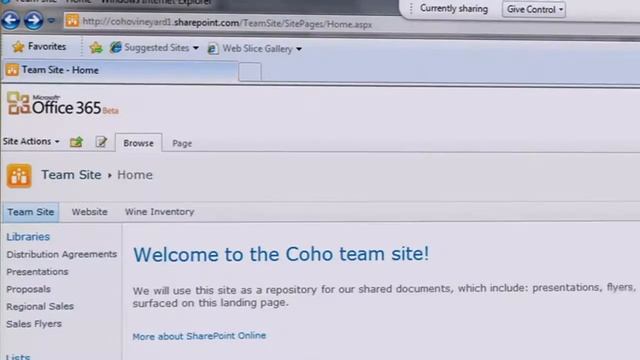Open the Site Actions menu
Screen dimensions: 640x360
[31, 141]
